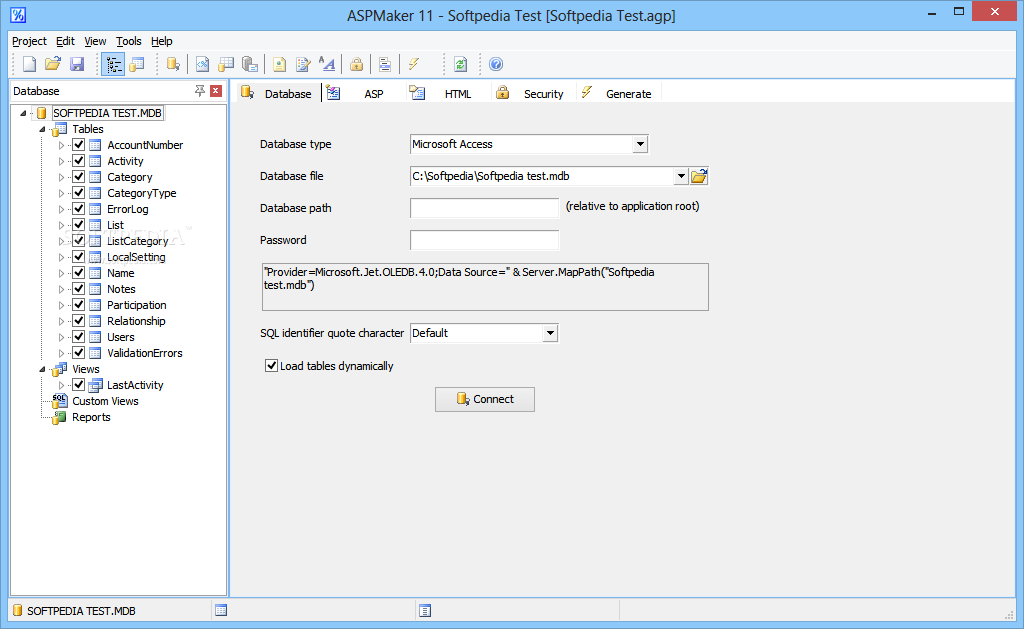Image resolution: width=1024 pixels, height=629 pixels.
Task: Select the Reports node in the tree
Action: pos(91,417)
